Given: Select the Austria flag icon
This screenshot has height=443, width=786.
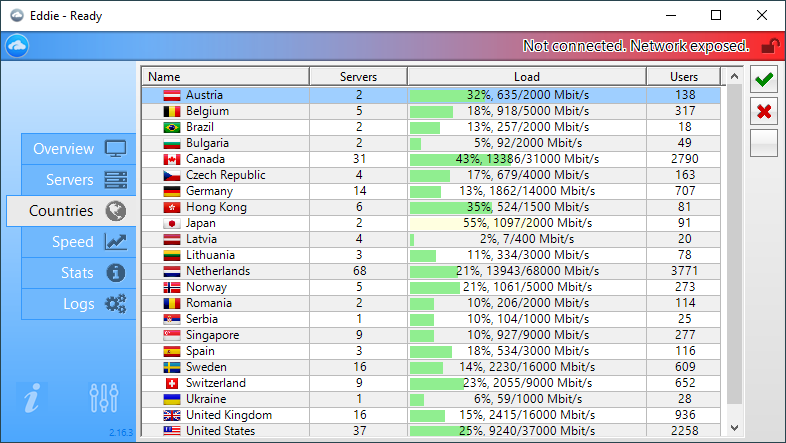Looking at the screenshot, I should click(x=171, y=95).
